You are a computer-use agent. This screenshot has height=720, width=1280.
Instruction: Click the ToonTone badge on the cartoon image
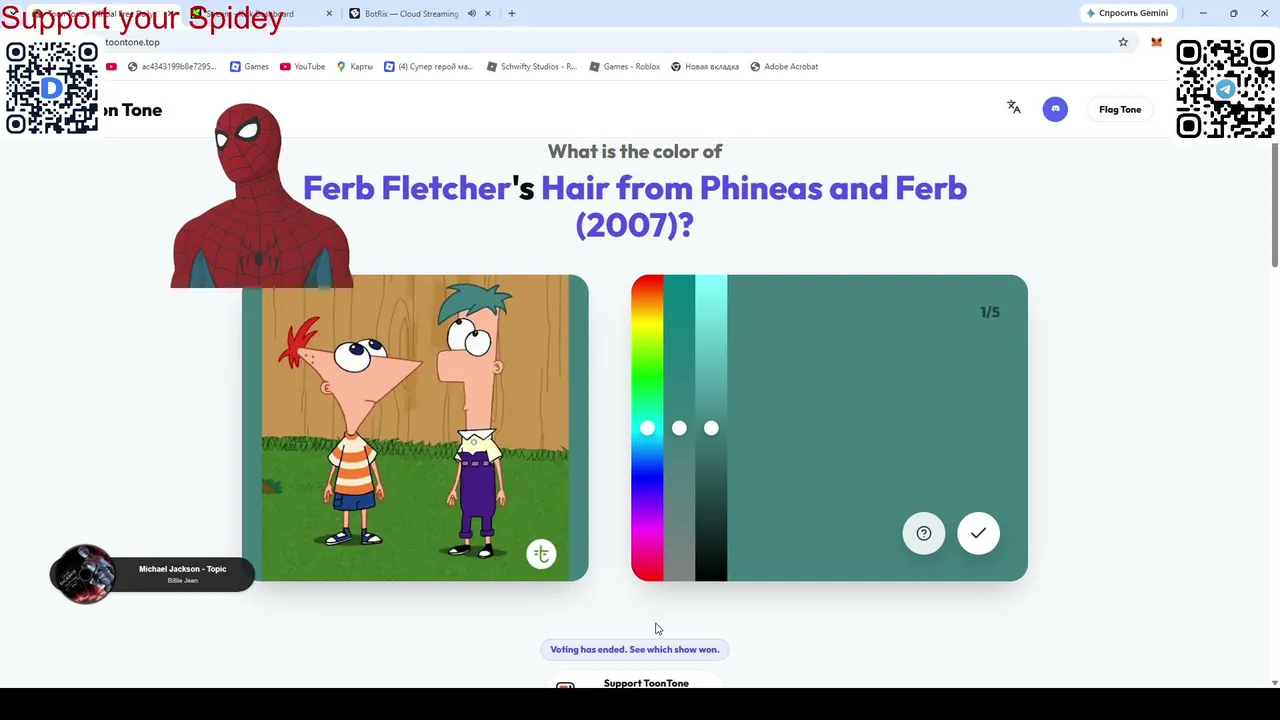(541, 554)
